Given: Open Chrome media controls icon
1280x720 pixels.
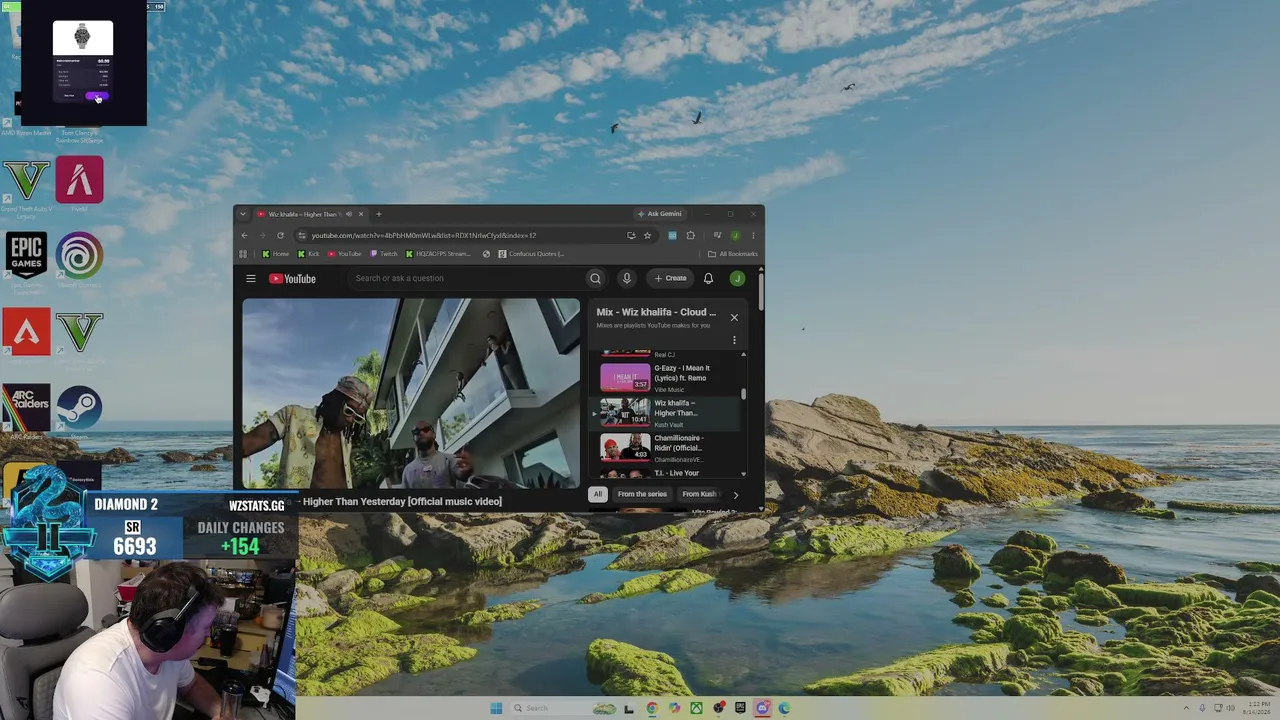Looking at the screenshot, I should (717, 236).
